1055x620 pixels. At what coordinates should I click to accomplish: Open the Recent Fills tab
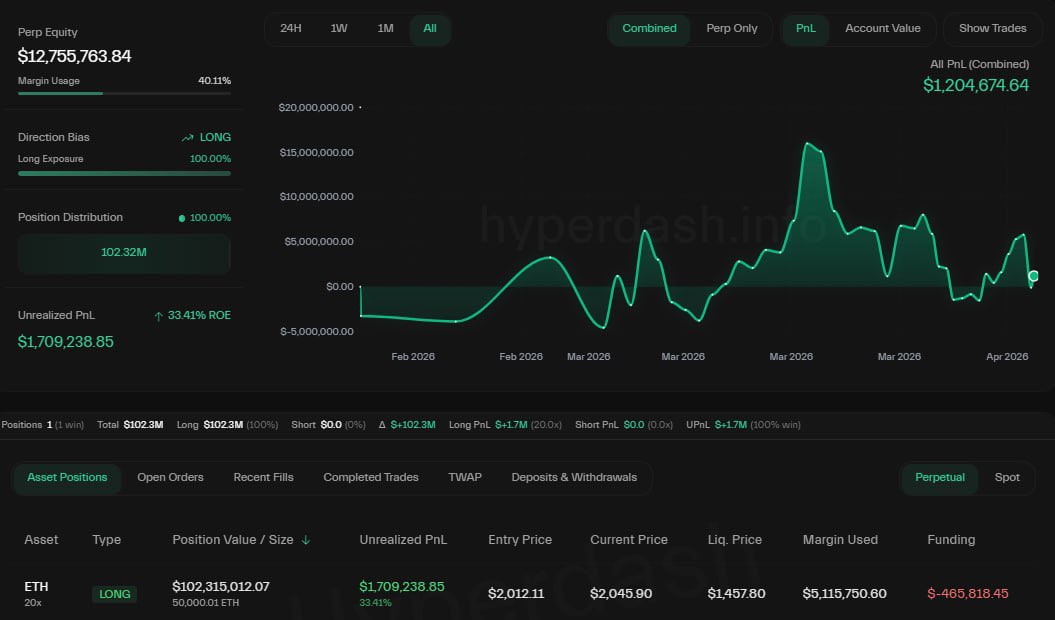tap(263, 478)
